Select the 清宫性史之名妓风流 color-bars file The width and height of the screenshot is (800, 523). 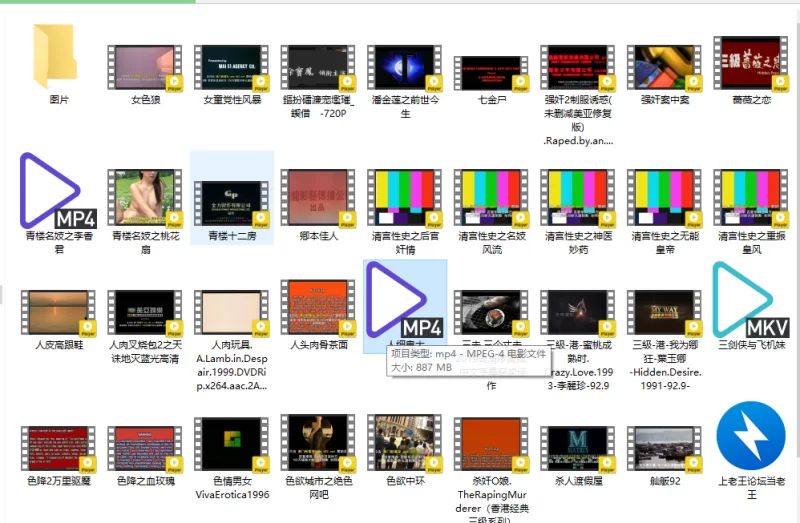click(x=492, y=198)
